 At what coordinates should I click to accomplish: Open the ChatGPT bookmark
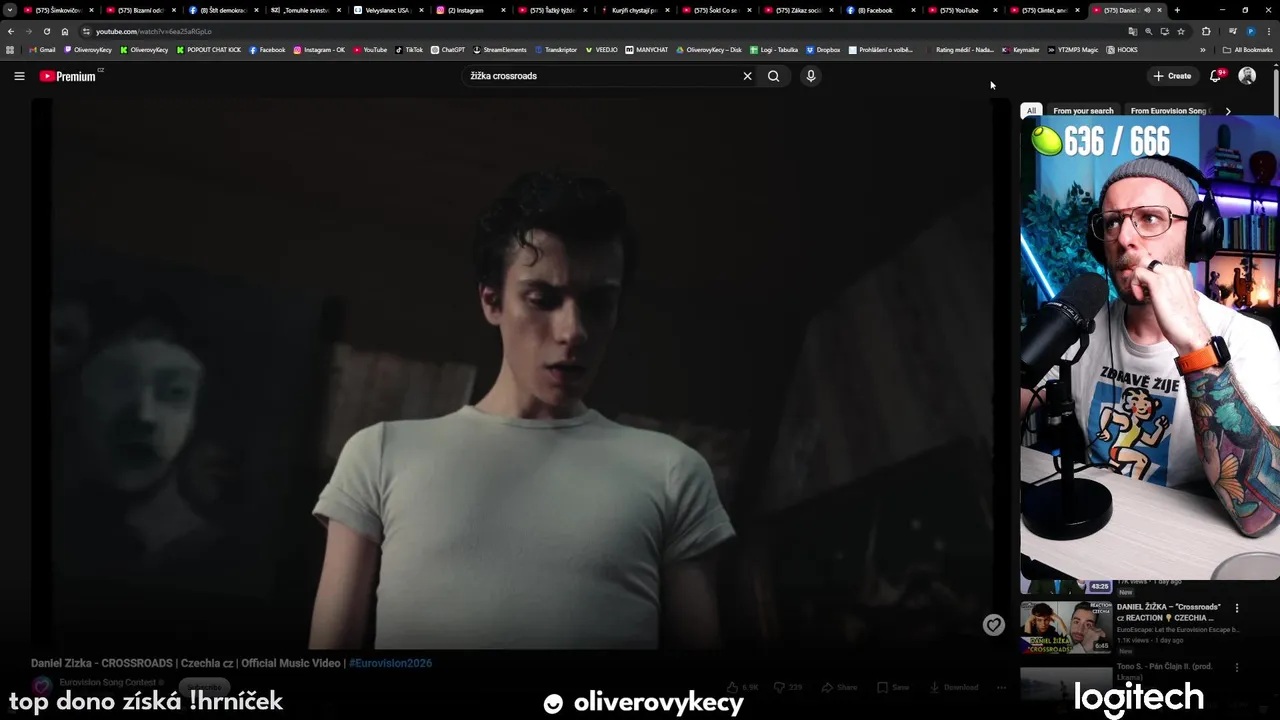[448, 50]
